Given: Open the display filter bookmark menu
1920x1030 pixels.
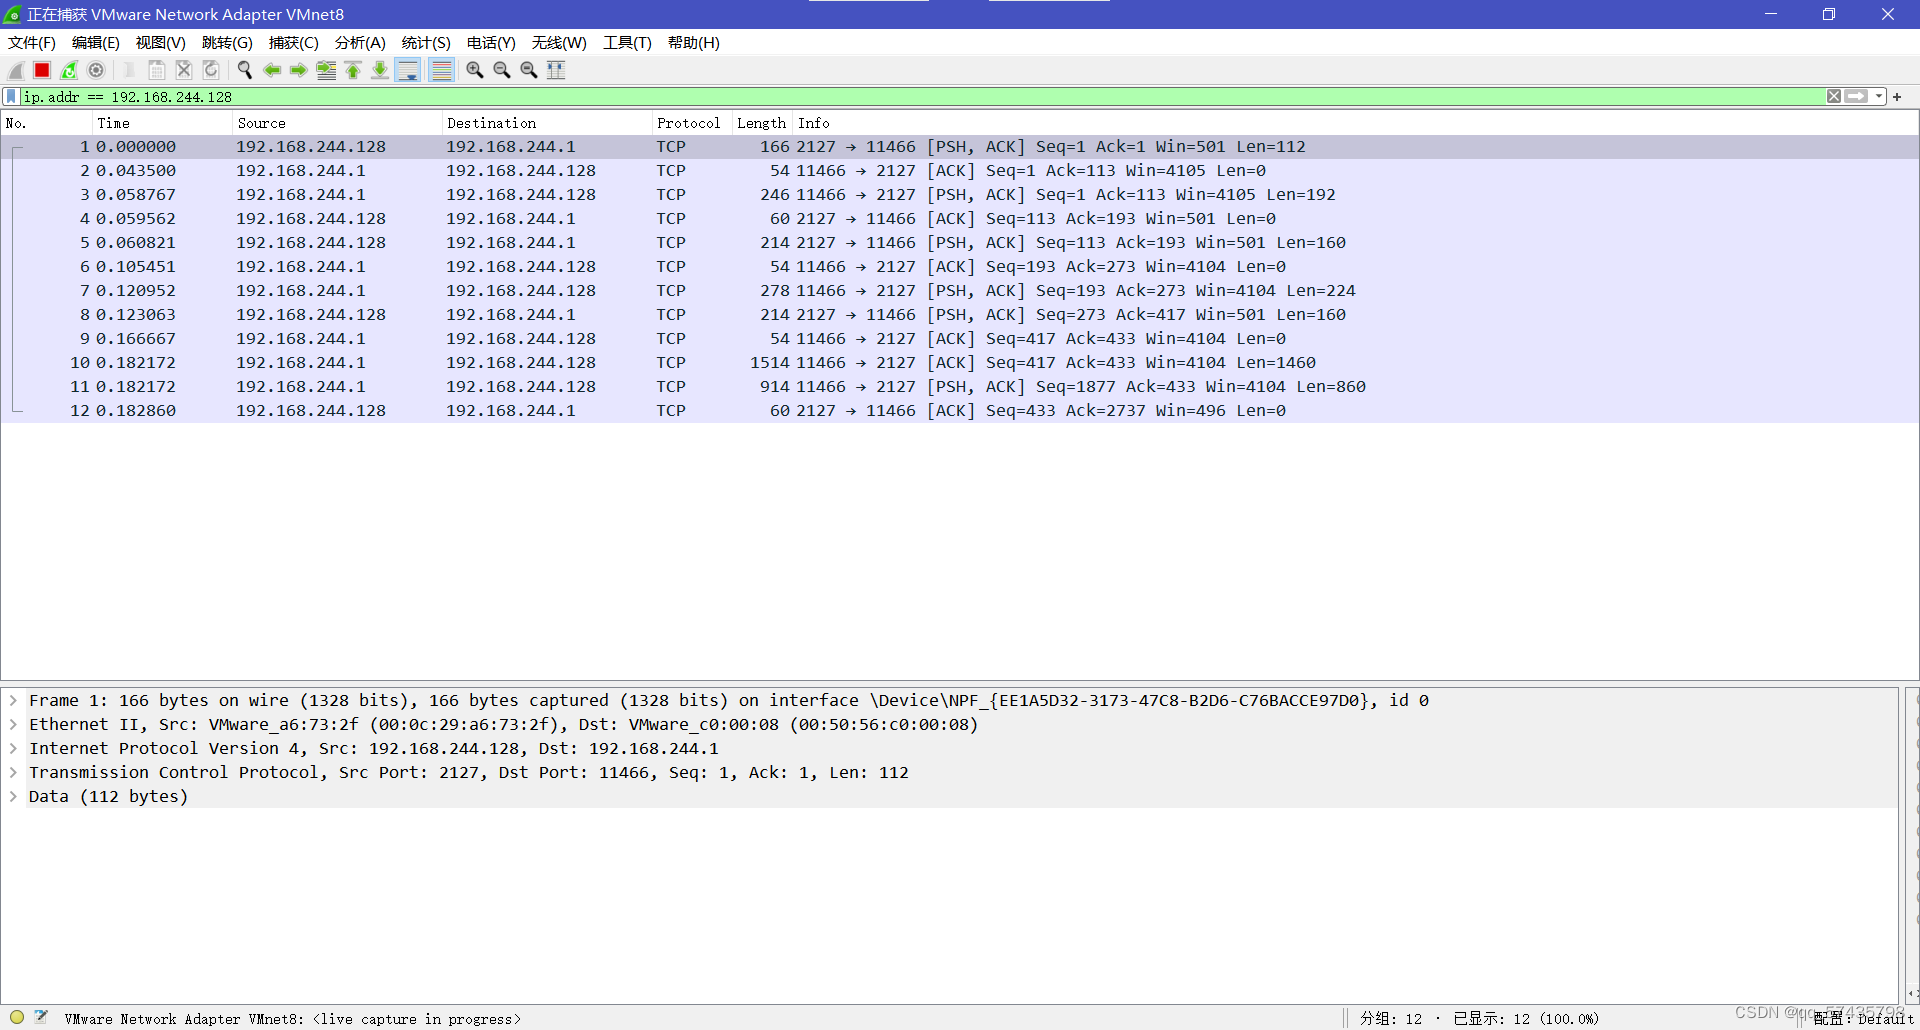Looking at the screenshot, I should (11, 97).
